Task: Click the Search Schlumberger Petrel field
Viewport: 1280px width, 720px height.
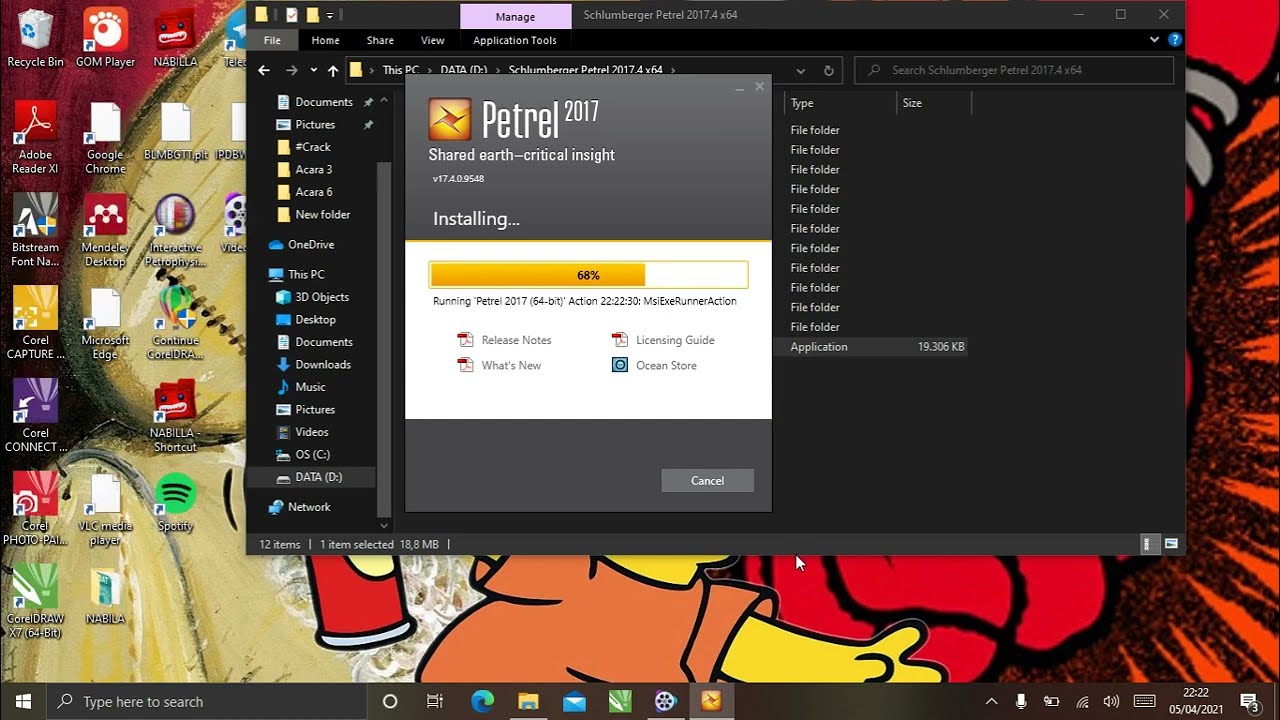Action: tap(1015, 70)
